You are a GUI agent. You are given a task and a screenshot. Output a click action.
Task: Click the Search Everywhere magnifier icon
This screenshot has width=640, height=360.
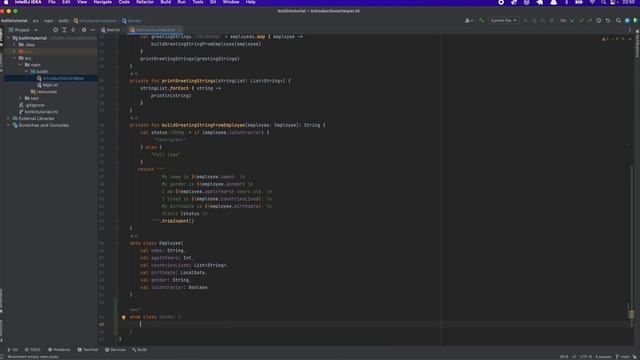618,20
